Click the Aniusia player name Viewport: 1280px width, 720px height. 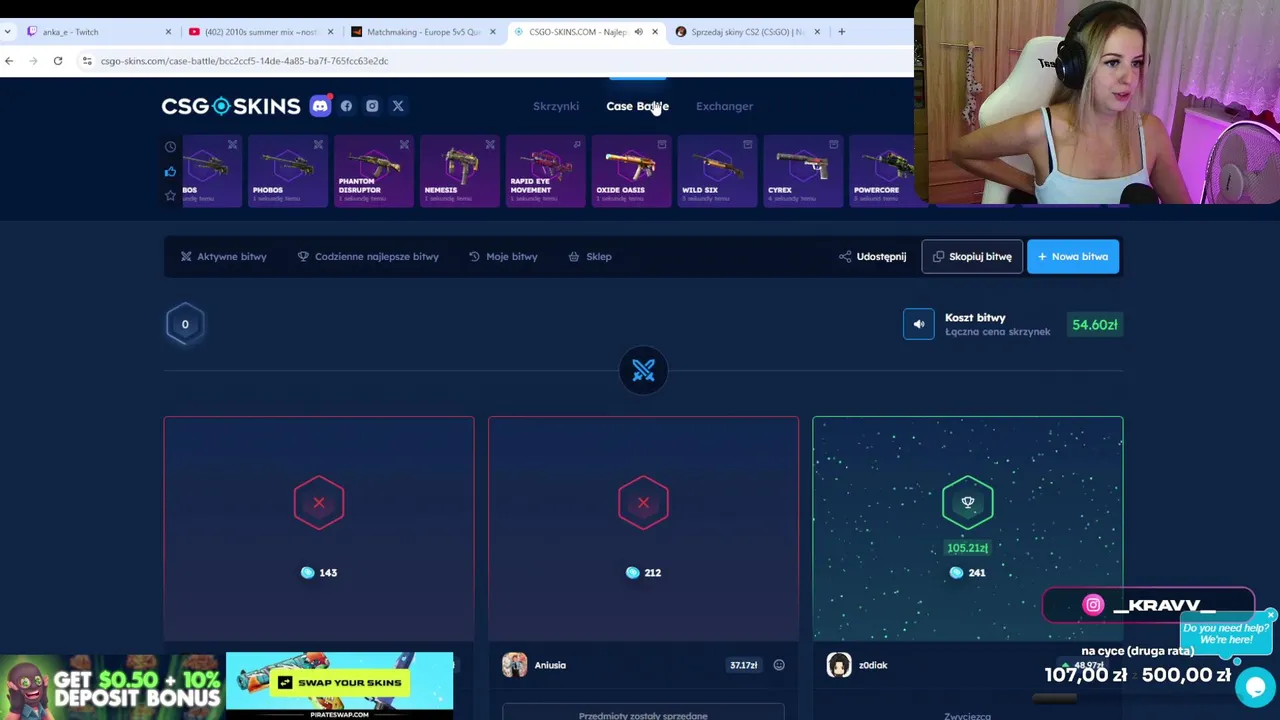tap(550, 665)
